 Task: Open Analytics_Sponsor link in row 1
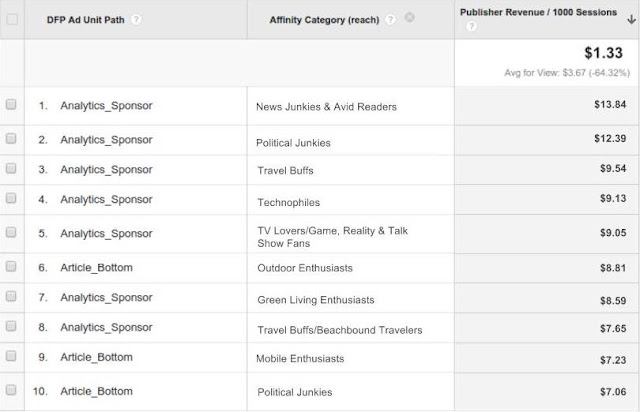(106, 106)
